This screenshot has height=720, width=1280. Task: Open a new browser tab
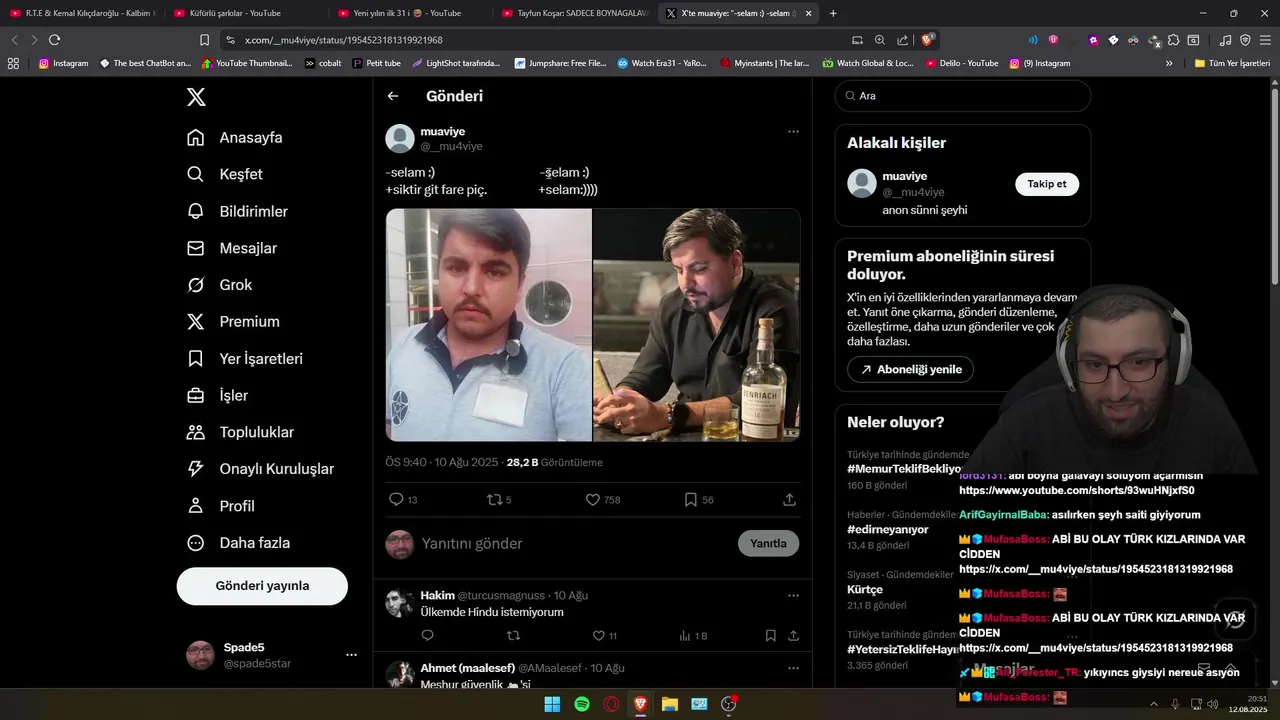click(x=833, y=13)
